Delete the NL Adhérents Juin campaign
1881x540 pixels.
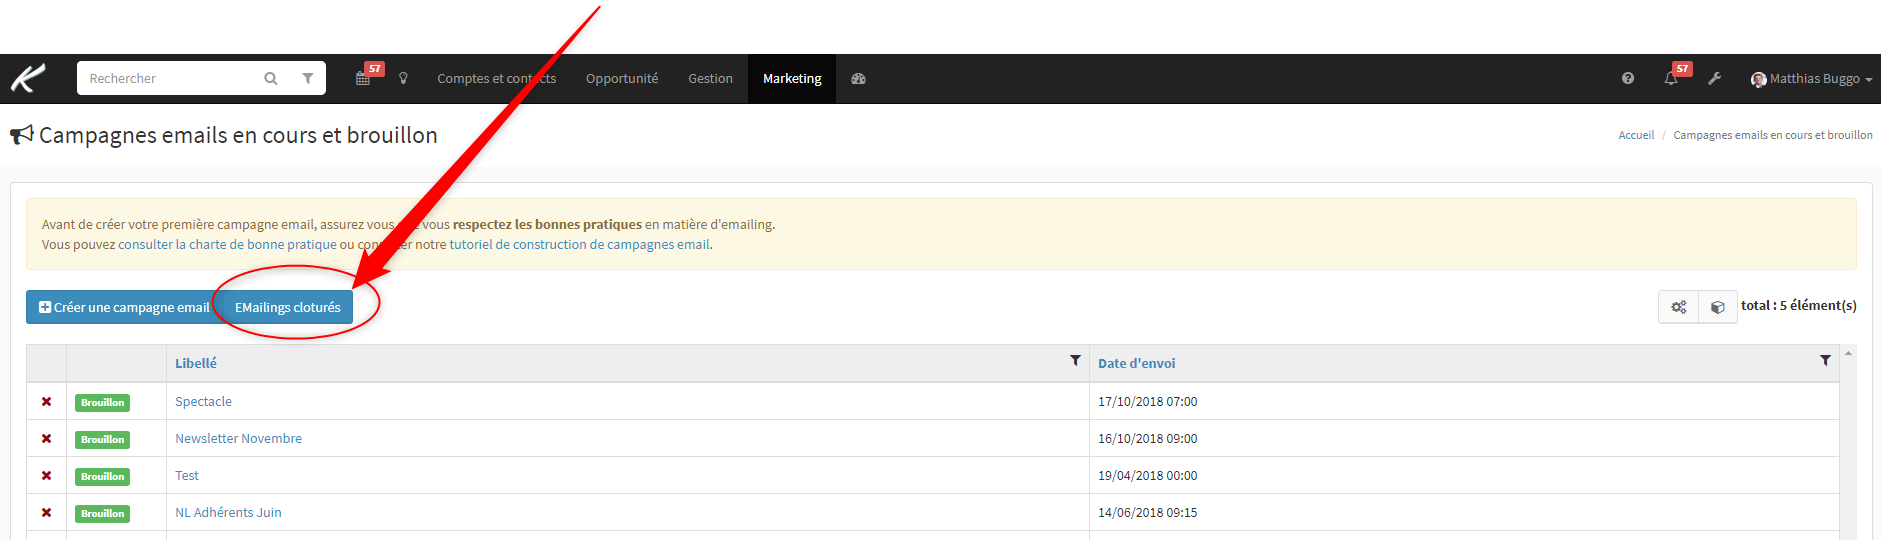click(x=46, y=512)
